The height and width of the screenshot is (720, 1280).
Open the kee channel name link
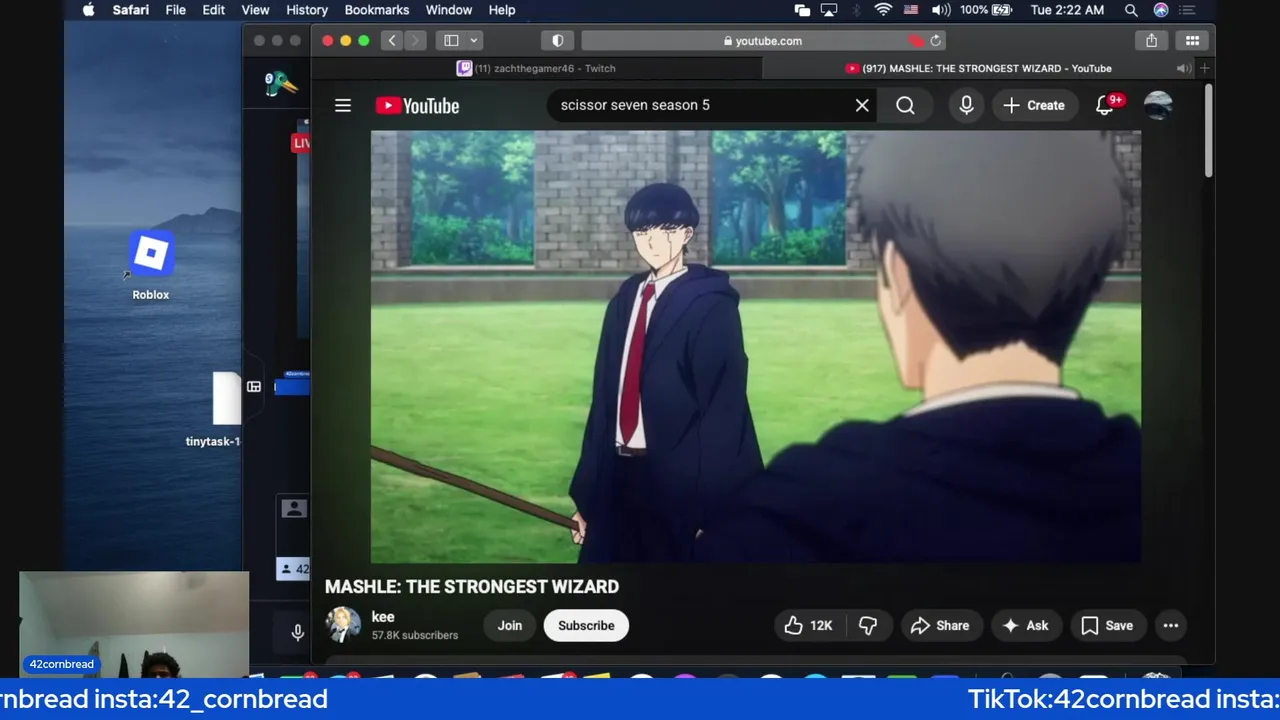383,617
